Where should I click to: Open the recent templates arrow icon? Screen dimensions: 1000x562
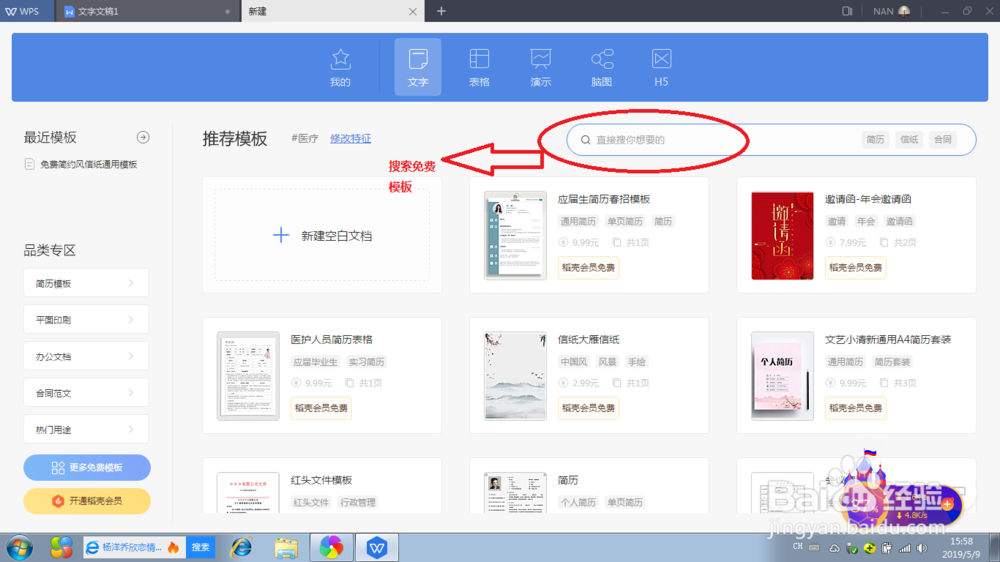143,137
